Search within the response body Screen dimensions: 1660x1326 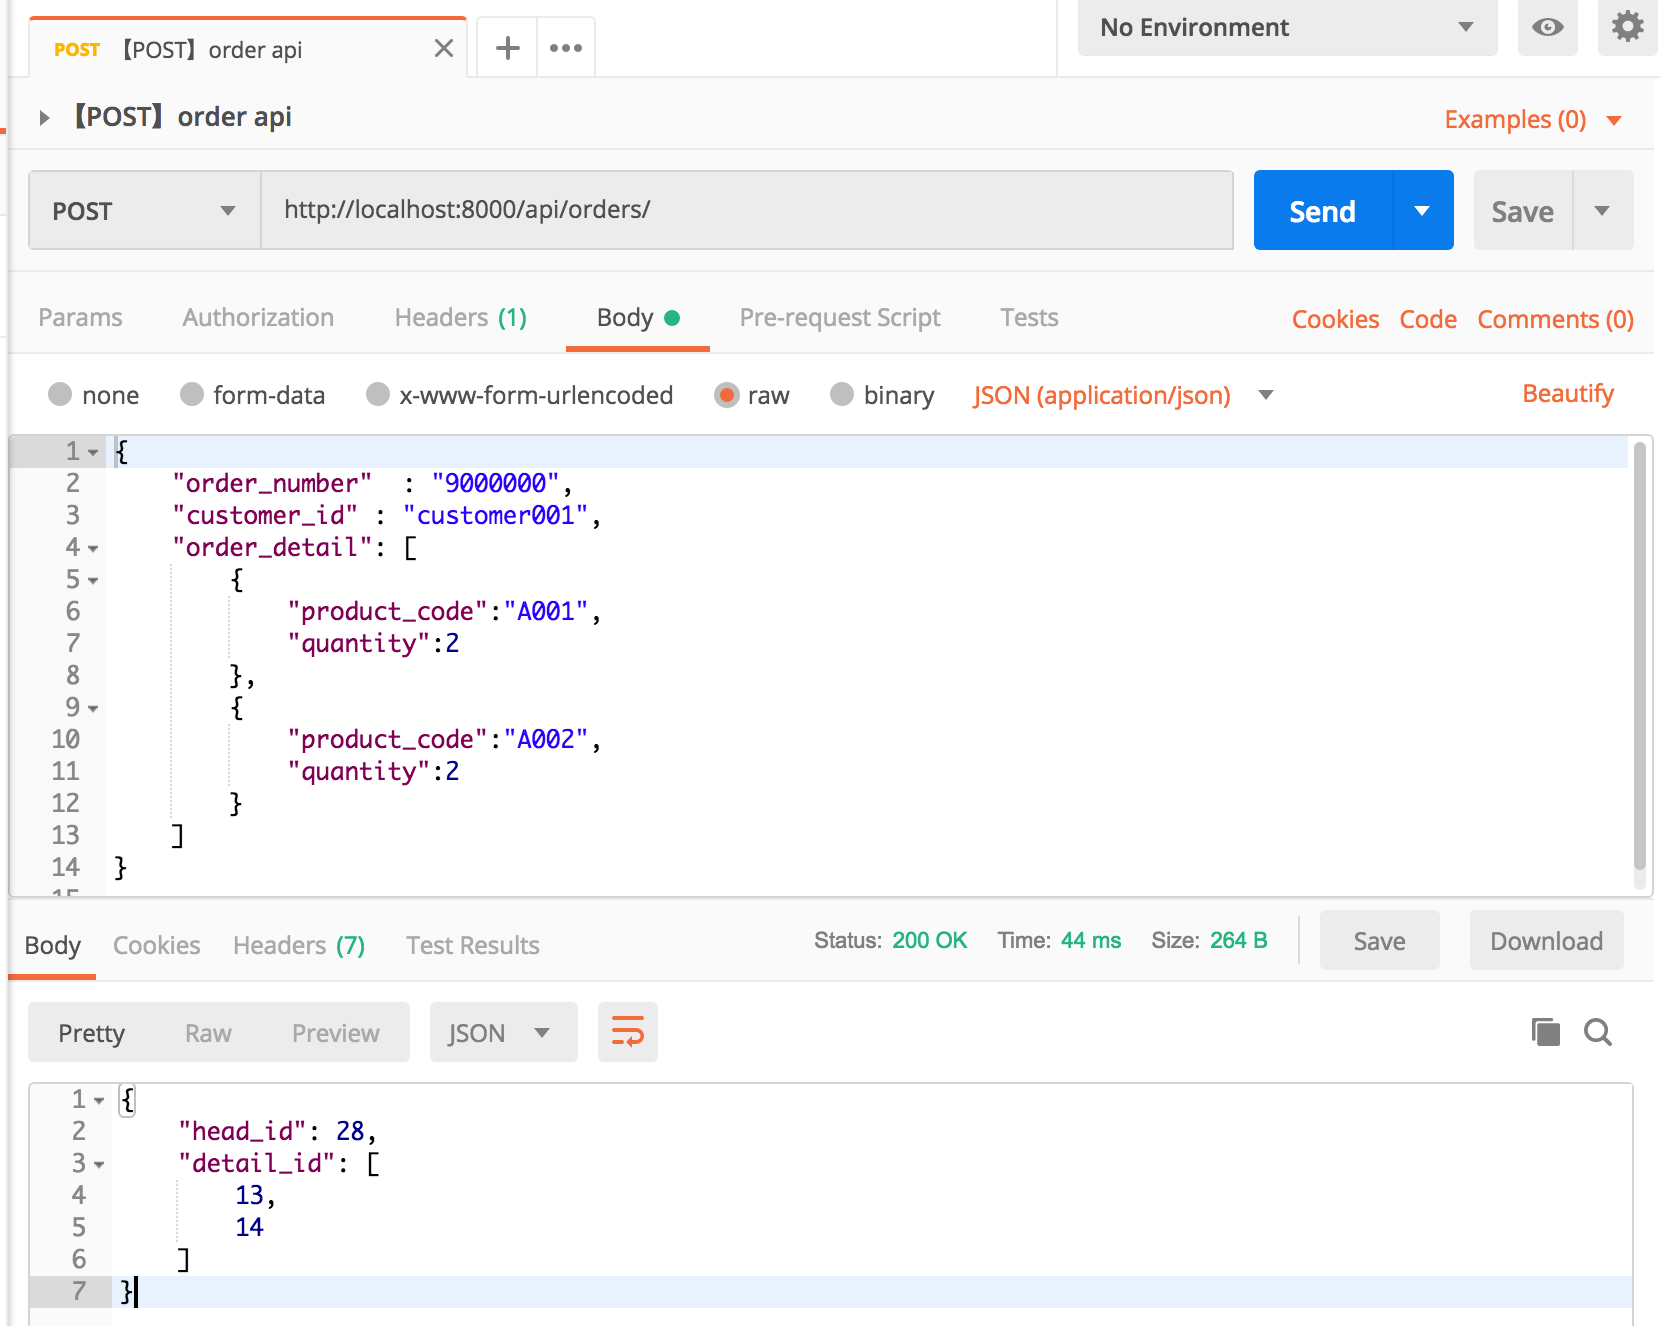coord(1598,1032)
